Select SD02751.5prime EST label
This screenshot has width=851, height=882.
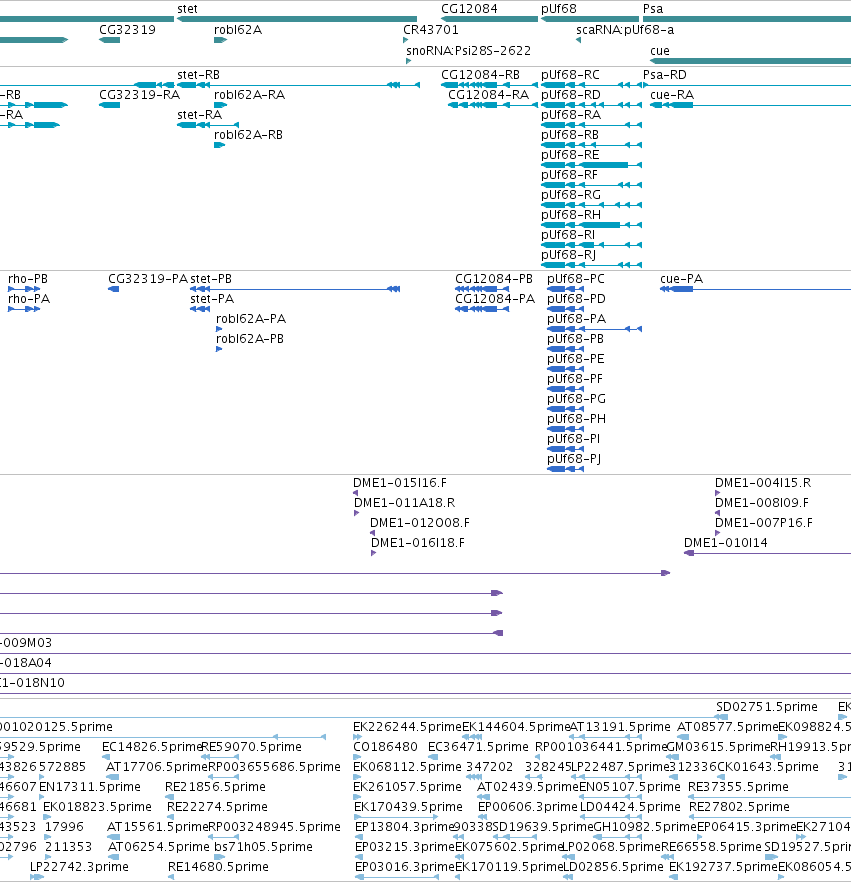(767, 706)
